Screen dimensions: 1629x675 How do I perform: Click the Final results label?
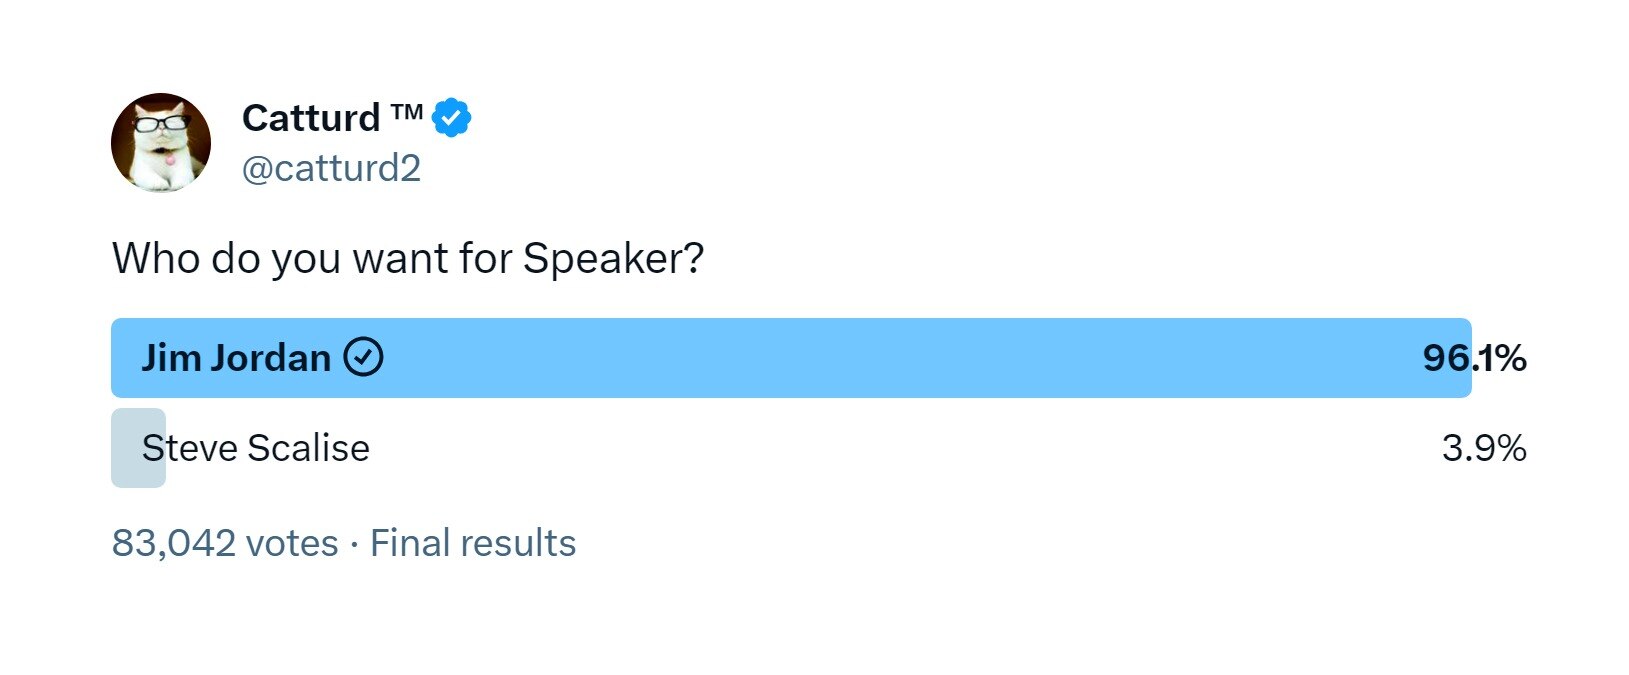[x=473, y=543]
